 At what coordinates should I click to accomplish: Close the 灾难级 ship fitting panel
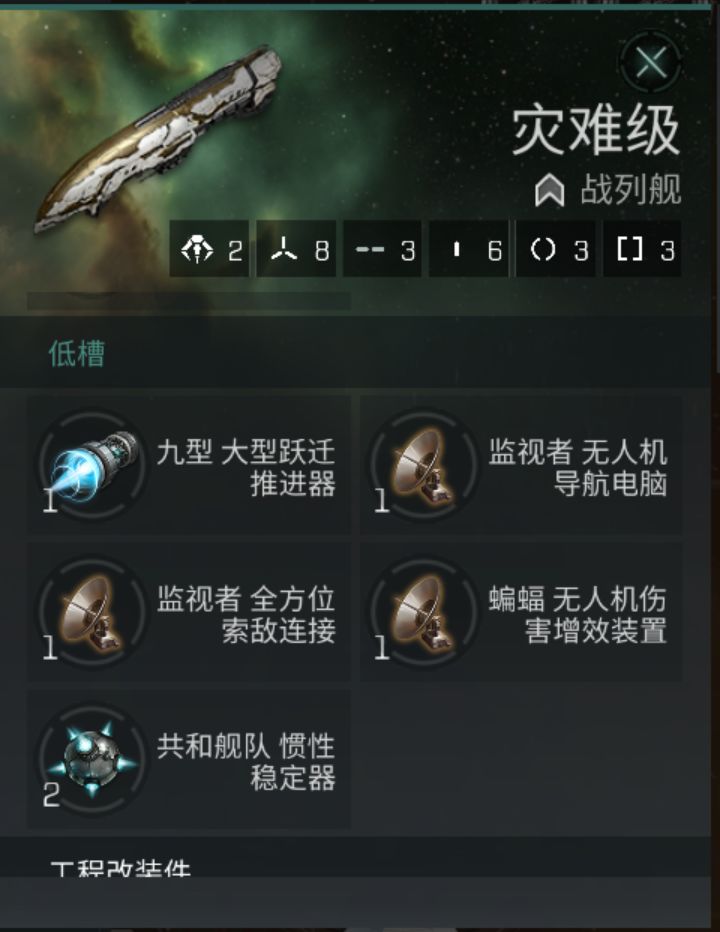(x=651, y=62)
